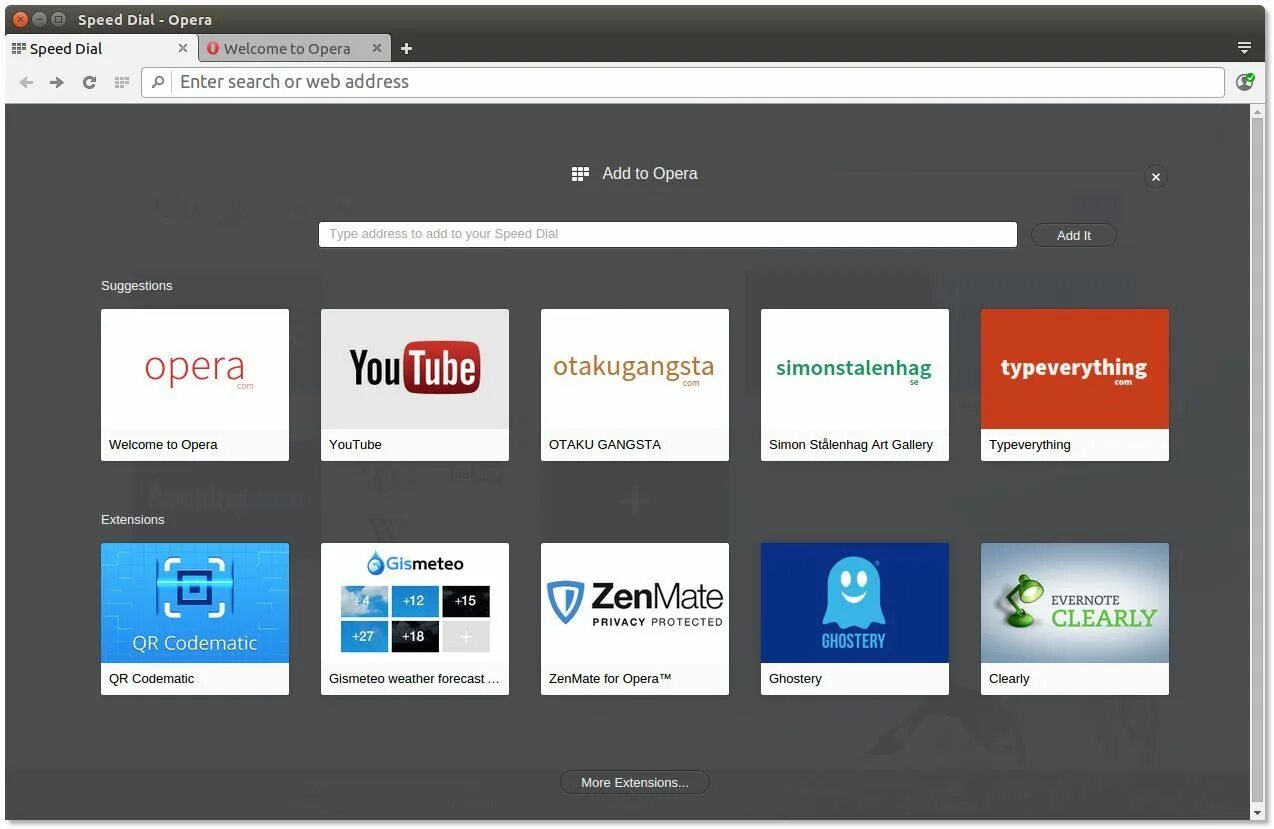Add the Evernote Clearly extension tile

tap(1075, 619)
